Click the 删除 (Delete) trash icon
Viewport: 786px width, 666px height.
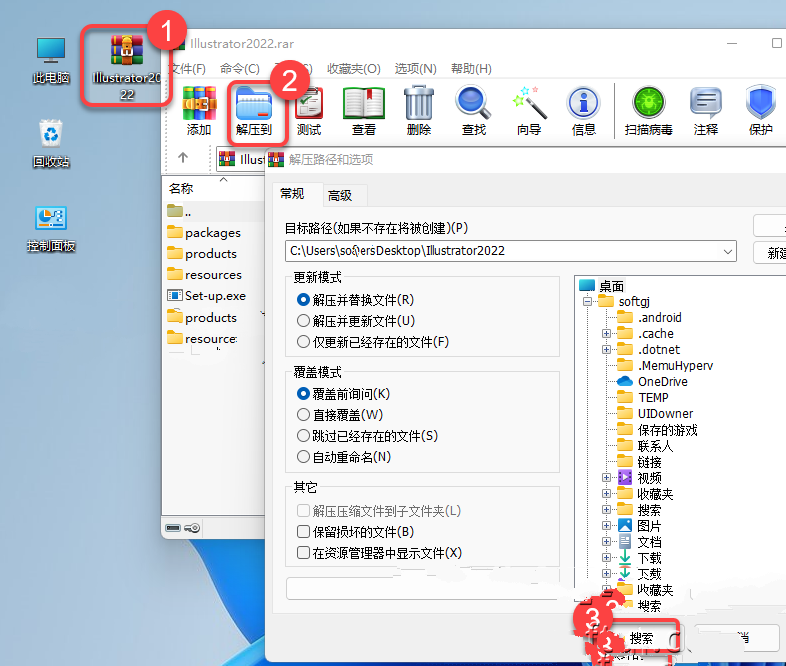coord(419,111)
